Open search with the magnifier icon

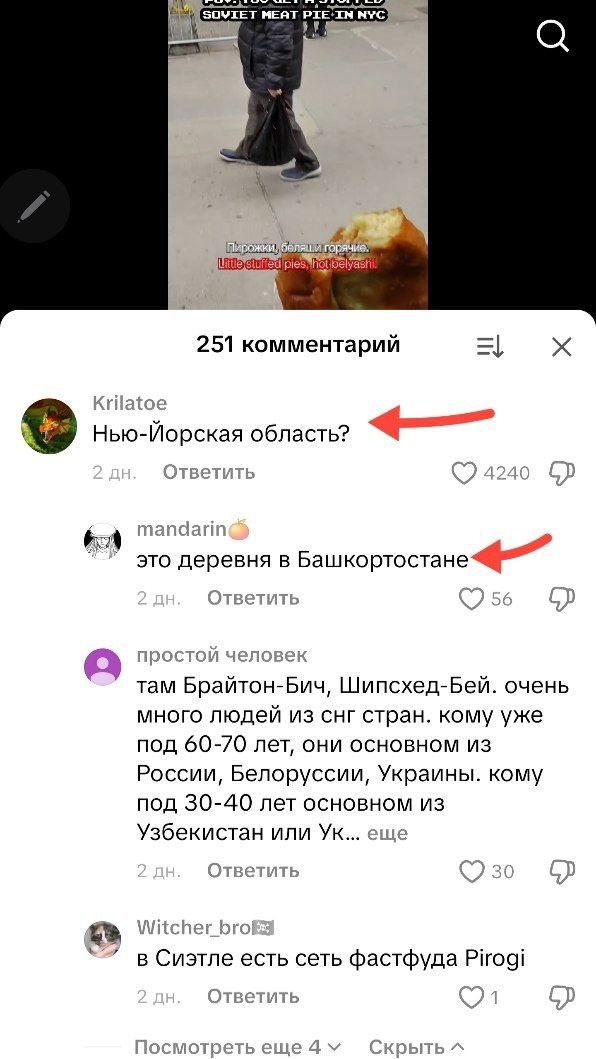point(553,35)
